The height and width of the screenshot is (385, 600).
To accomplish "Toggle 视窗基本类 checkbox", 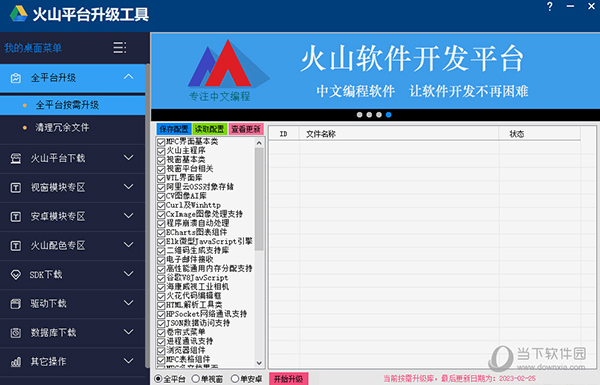I will [x=161, y=160].
